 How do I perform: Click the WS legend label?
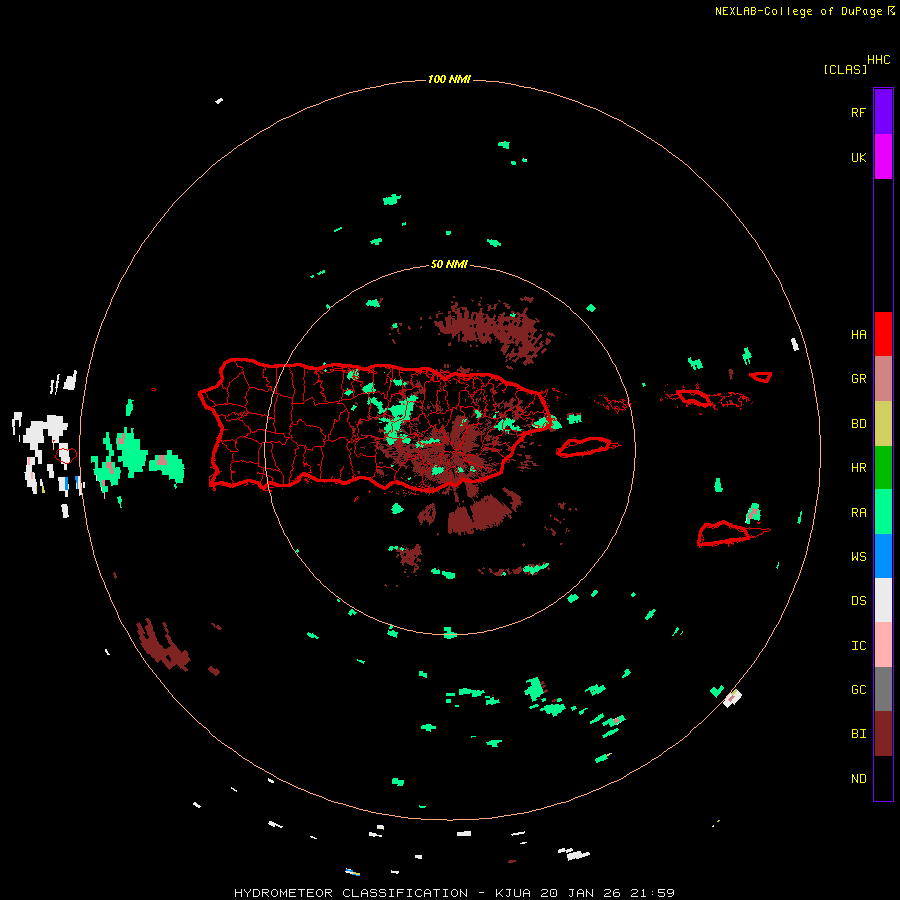click(858, 556)
